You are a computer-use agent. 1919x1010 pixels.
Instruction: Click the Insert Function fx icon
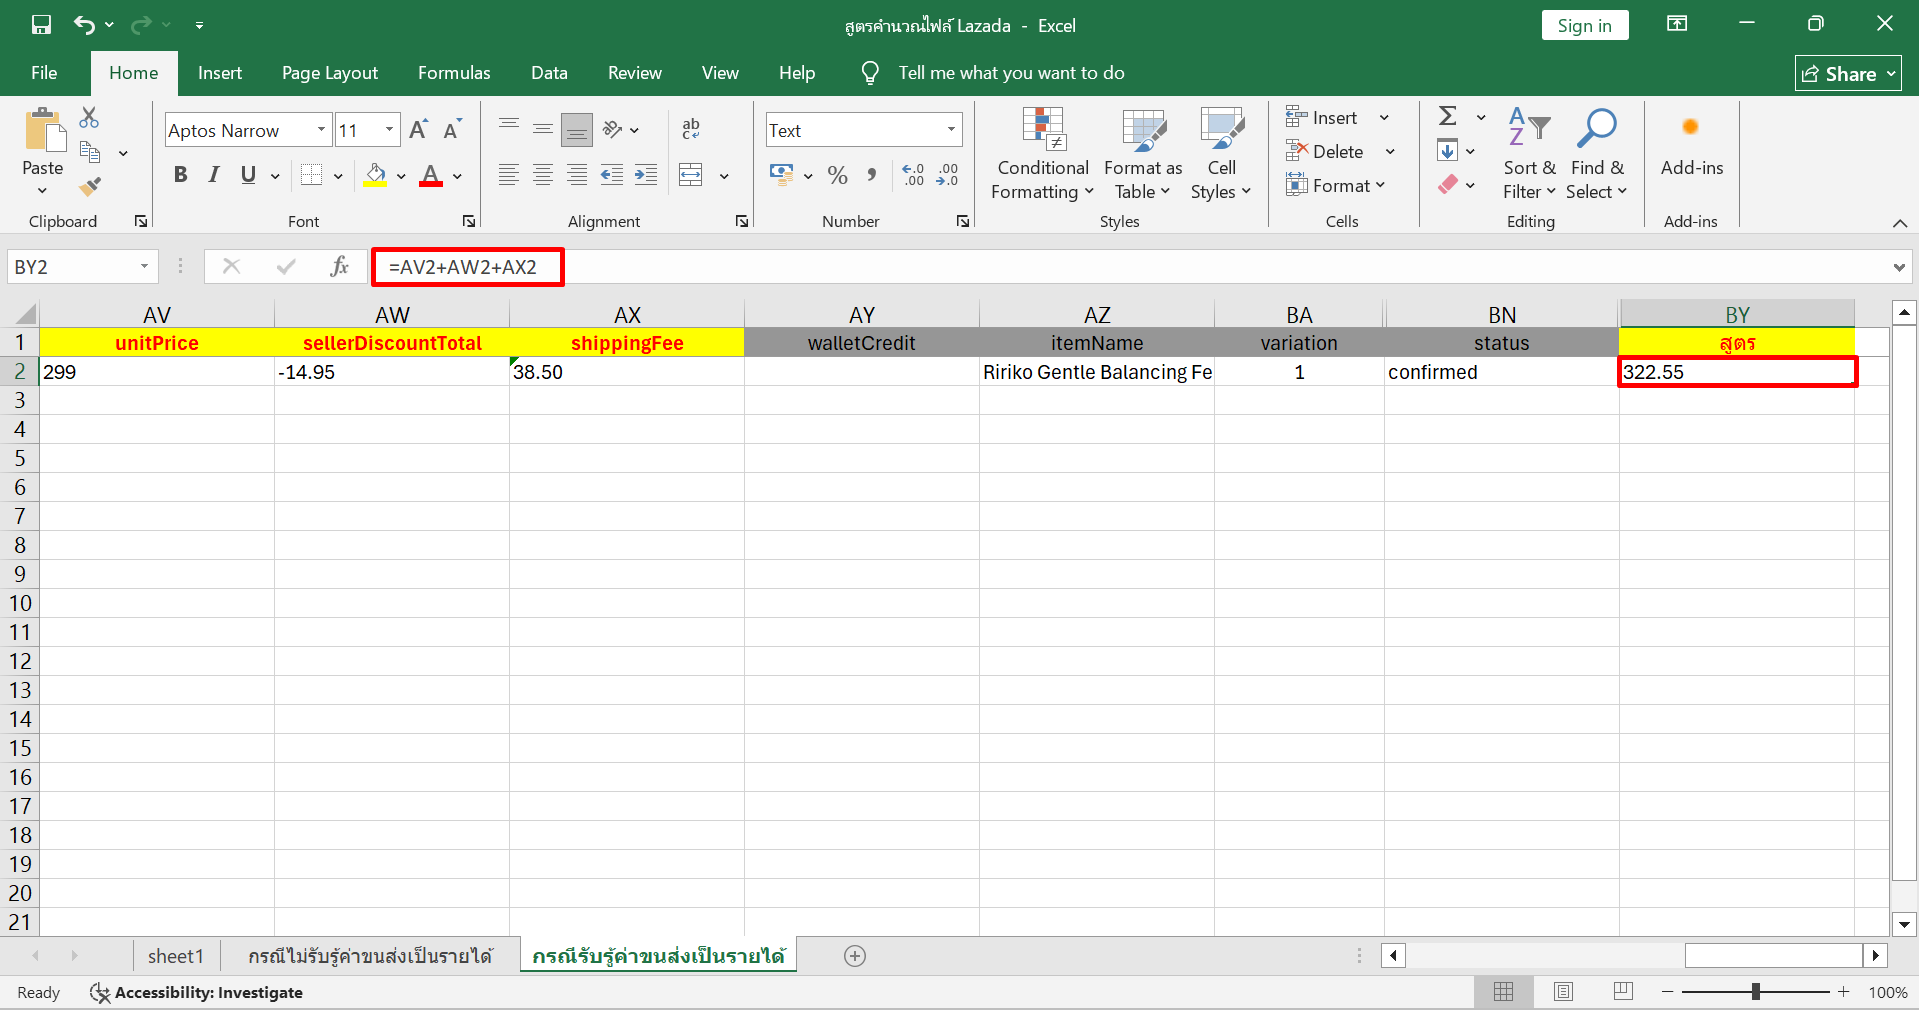point(339,266)
